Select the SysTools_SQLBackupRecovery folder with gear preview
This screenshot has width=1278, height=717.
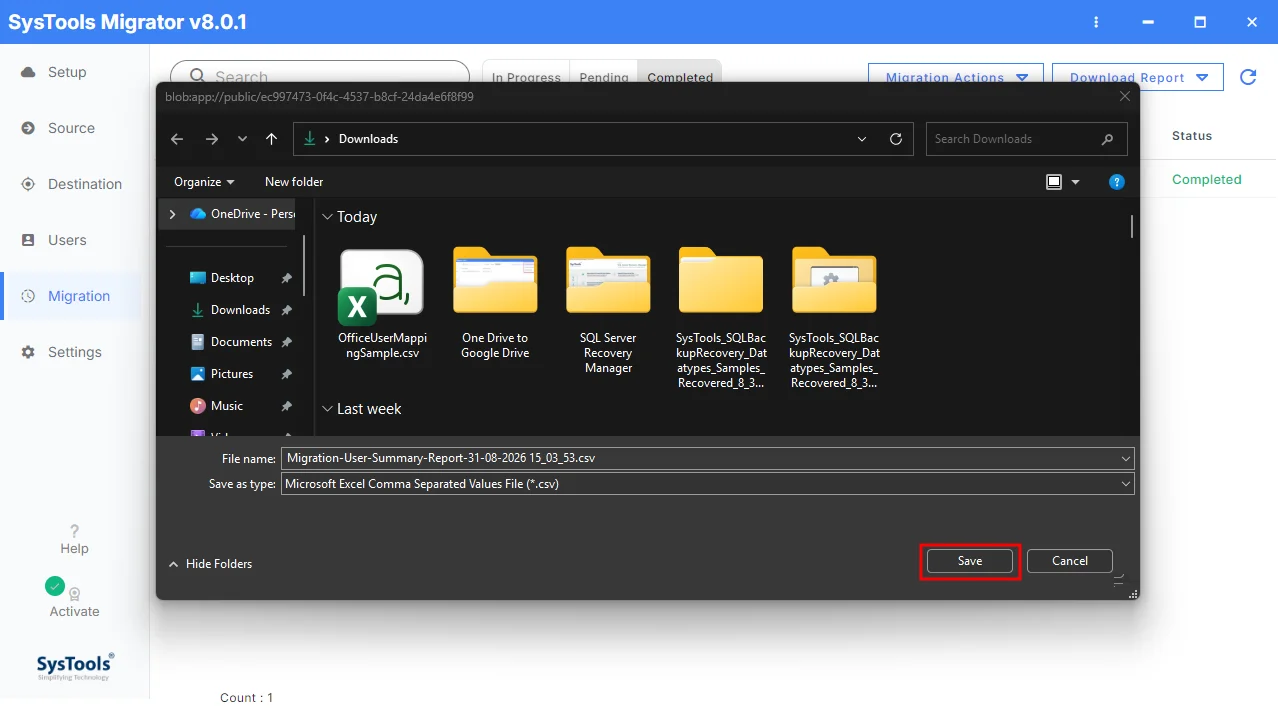click(x=834, y=318)
